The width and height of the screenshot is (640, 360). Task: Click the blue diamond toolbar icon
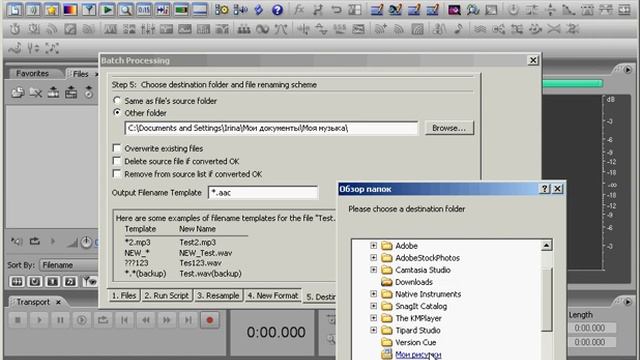click(x=259, y=9)
